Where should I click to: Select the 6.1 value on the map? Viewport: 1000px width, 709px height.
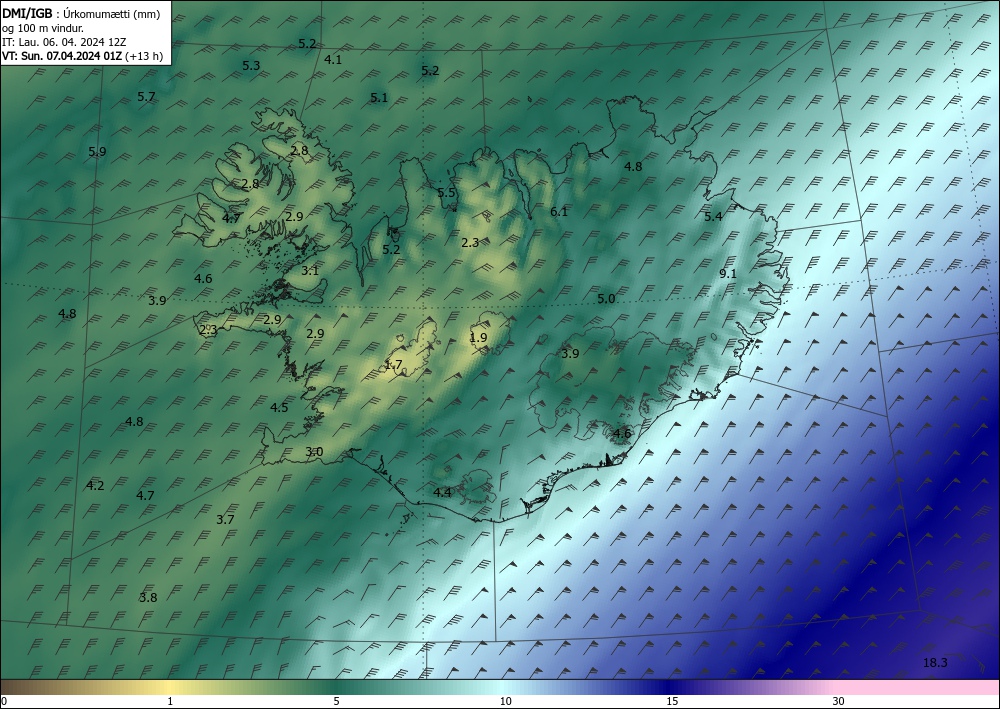click(x=559, y=212)
